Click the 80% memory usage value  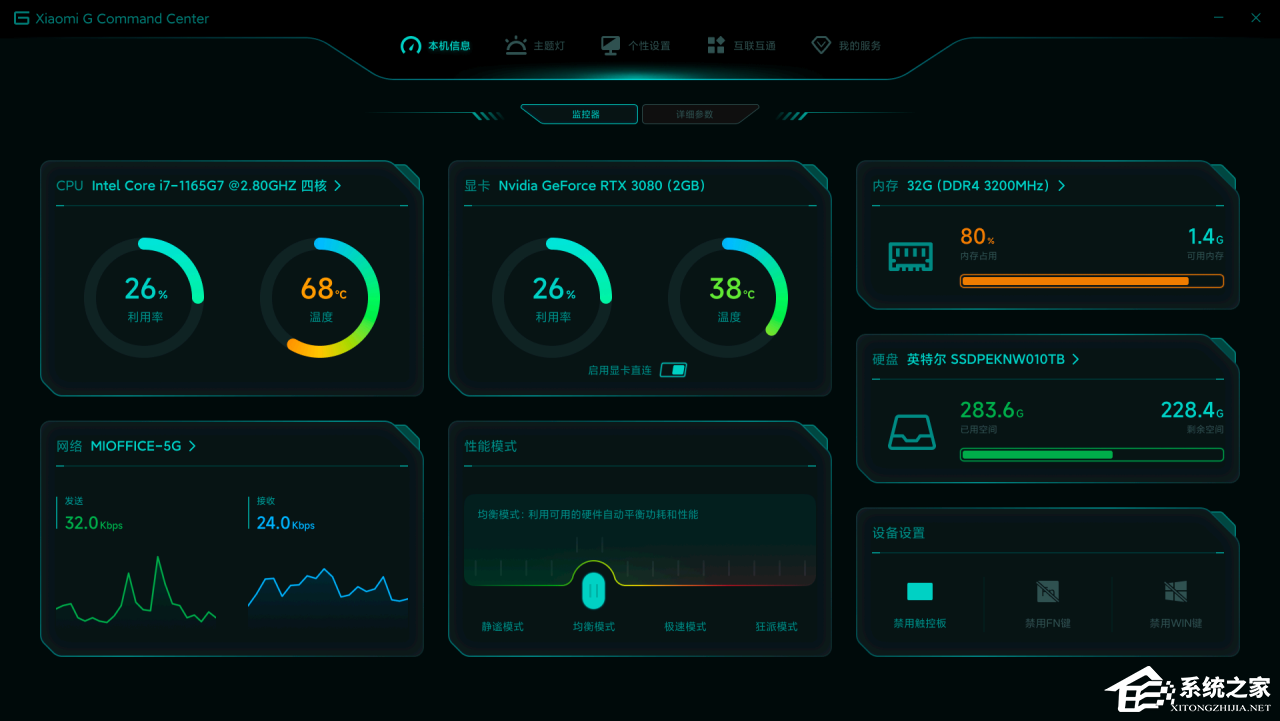point(977,237)
